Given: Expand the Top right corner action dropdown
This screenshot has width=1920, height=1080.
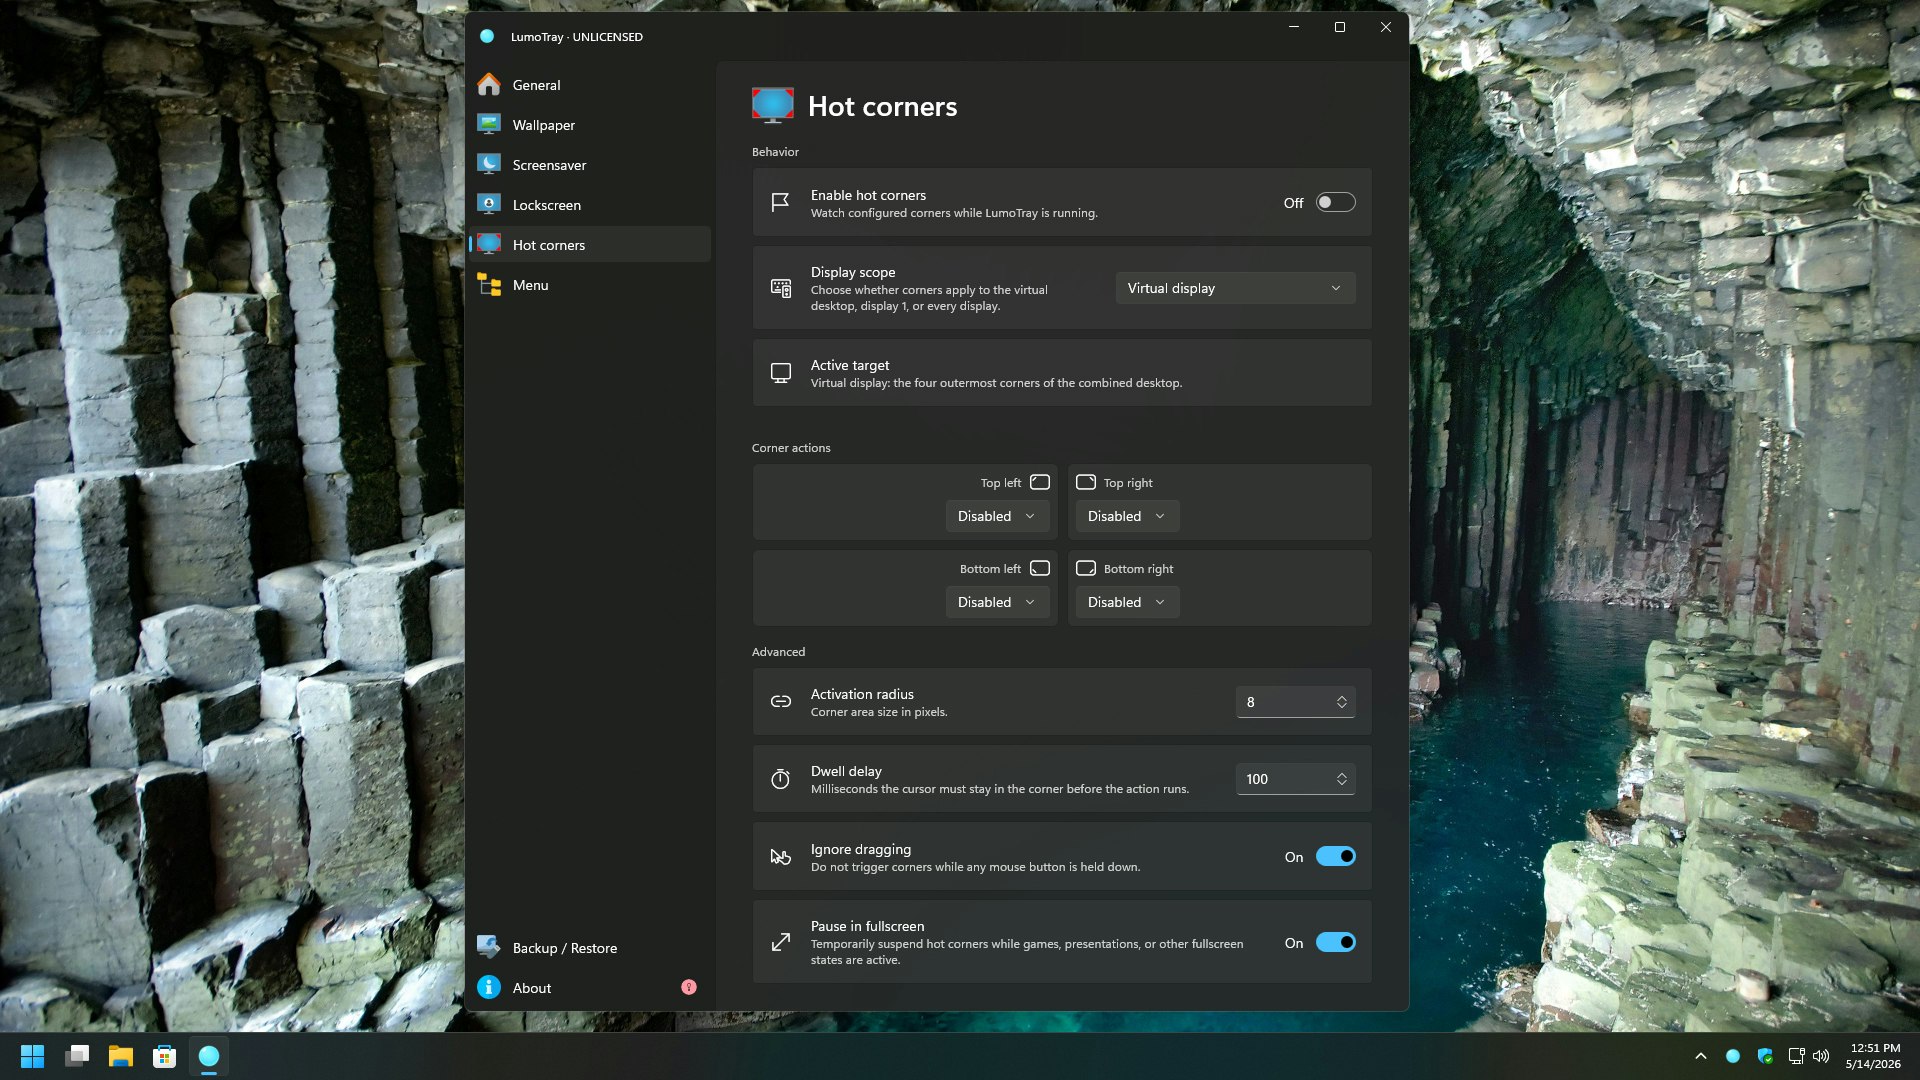Looking at the screenshot, I should pos(1127,516).
